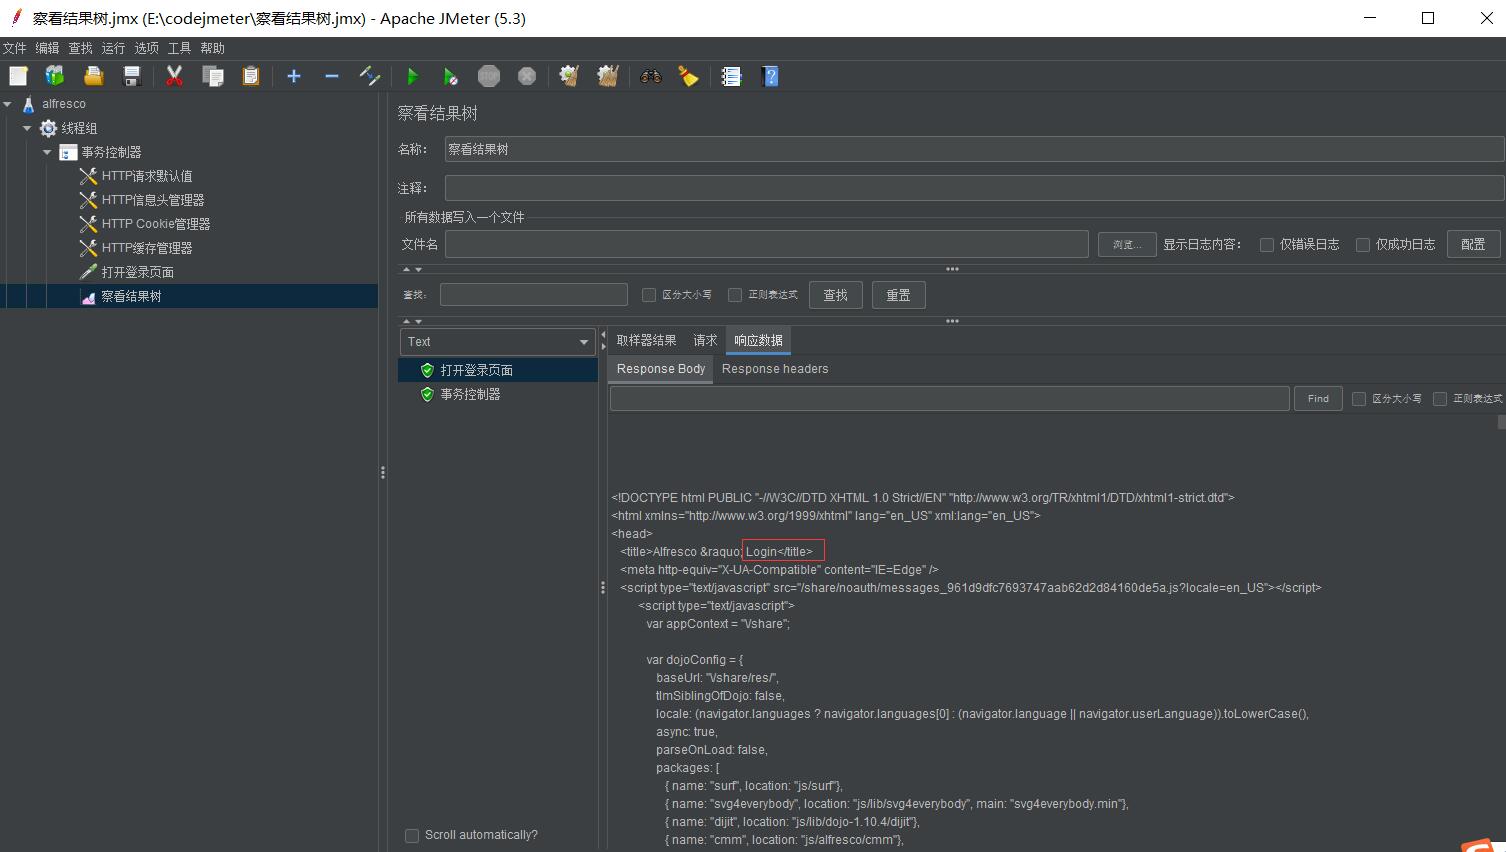This screenshot has height=852, width=1506.
Task: Select 打开登录页面 sampler in left tree
Action: coord(137,272)
